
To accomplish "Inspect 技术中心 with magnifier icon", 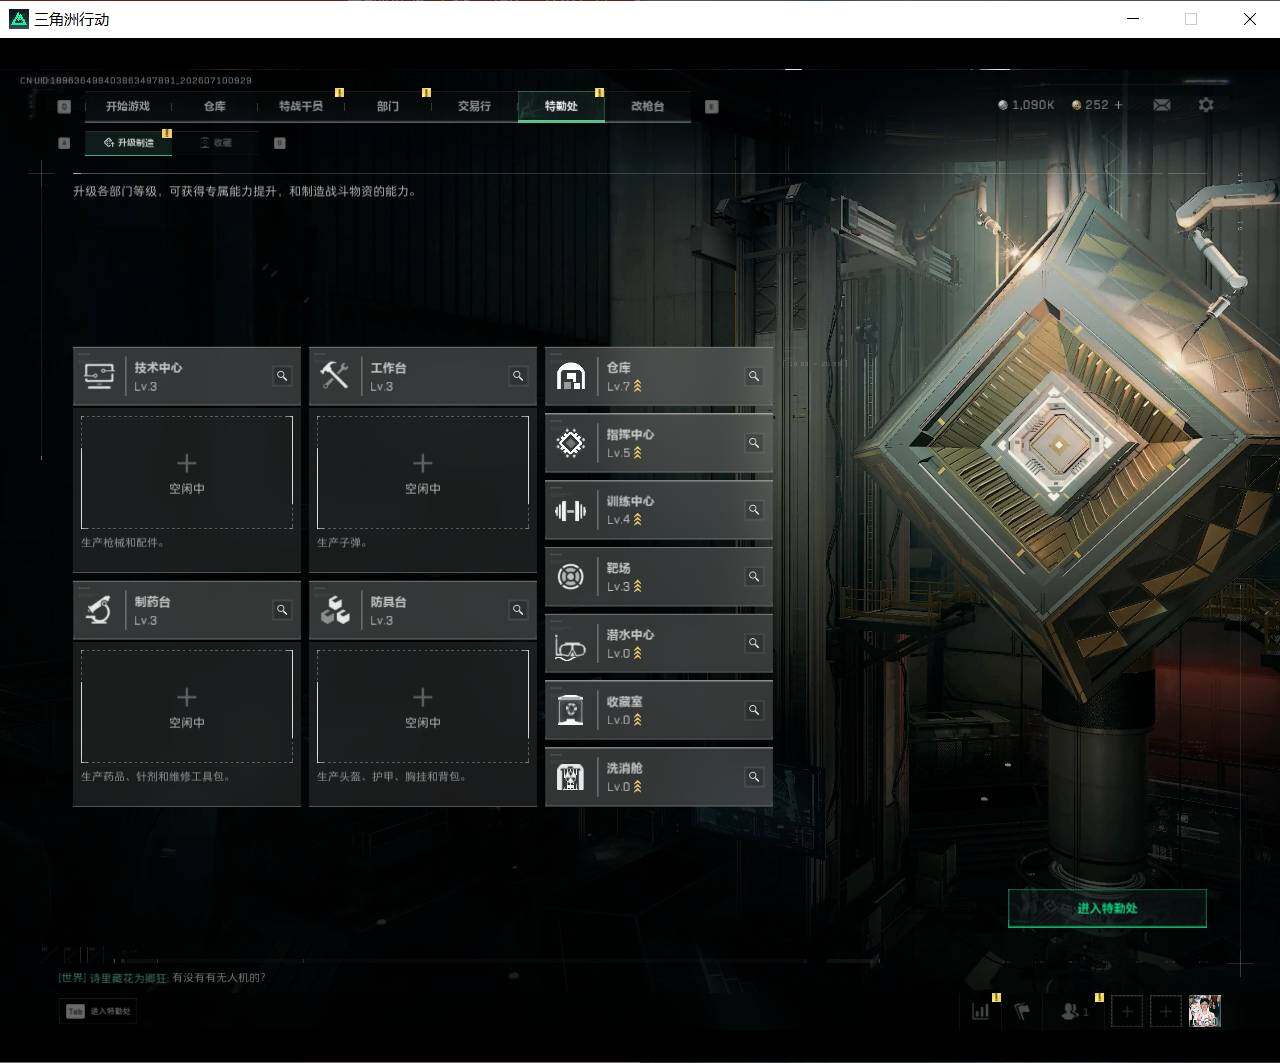I will click(282, 376).
